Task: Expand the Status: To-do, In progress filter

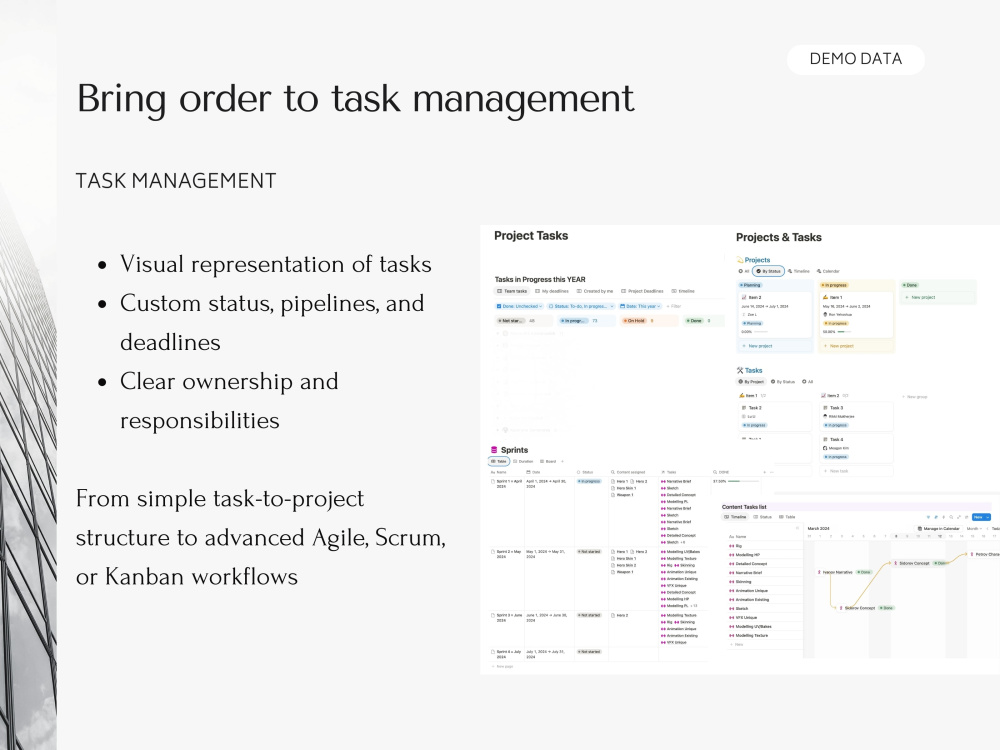Action: 581,306
